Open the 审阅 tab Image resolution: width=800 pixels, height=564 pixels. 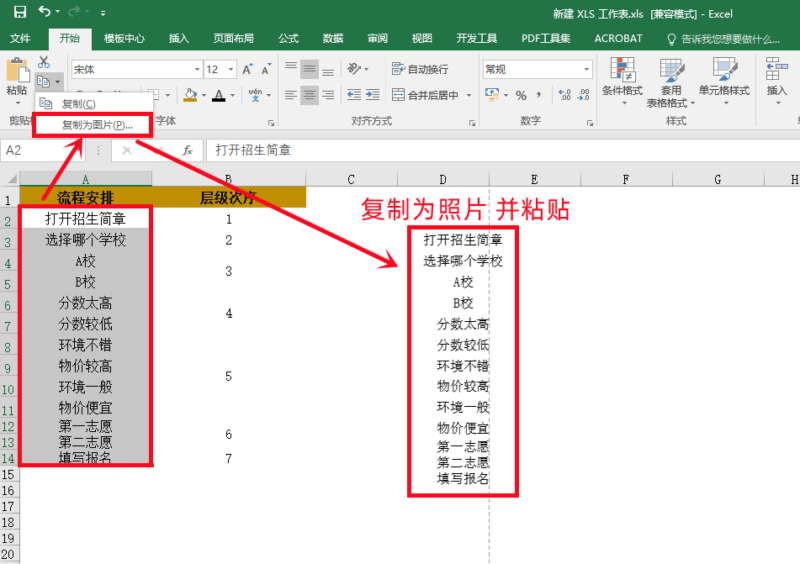377,38
